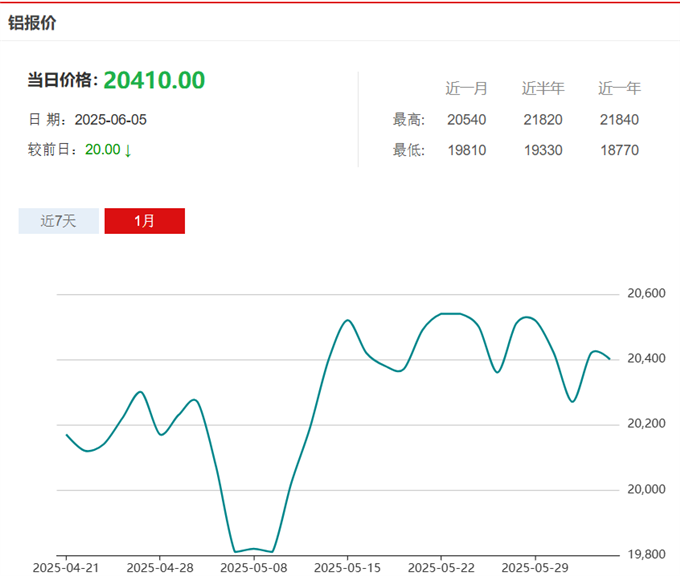Click the 2025-05-22 axis label
Viewport: 680px width, 576px height.
click(441, 567)
